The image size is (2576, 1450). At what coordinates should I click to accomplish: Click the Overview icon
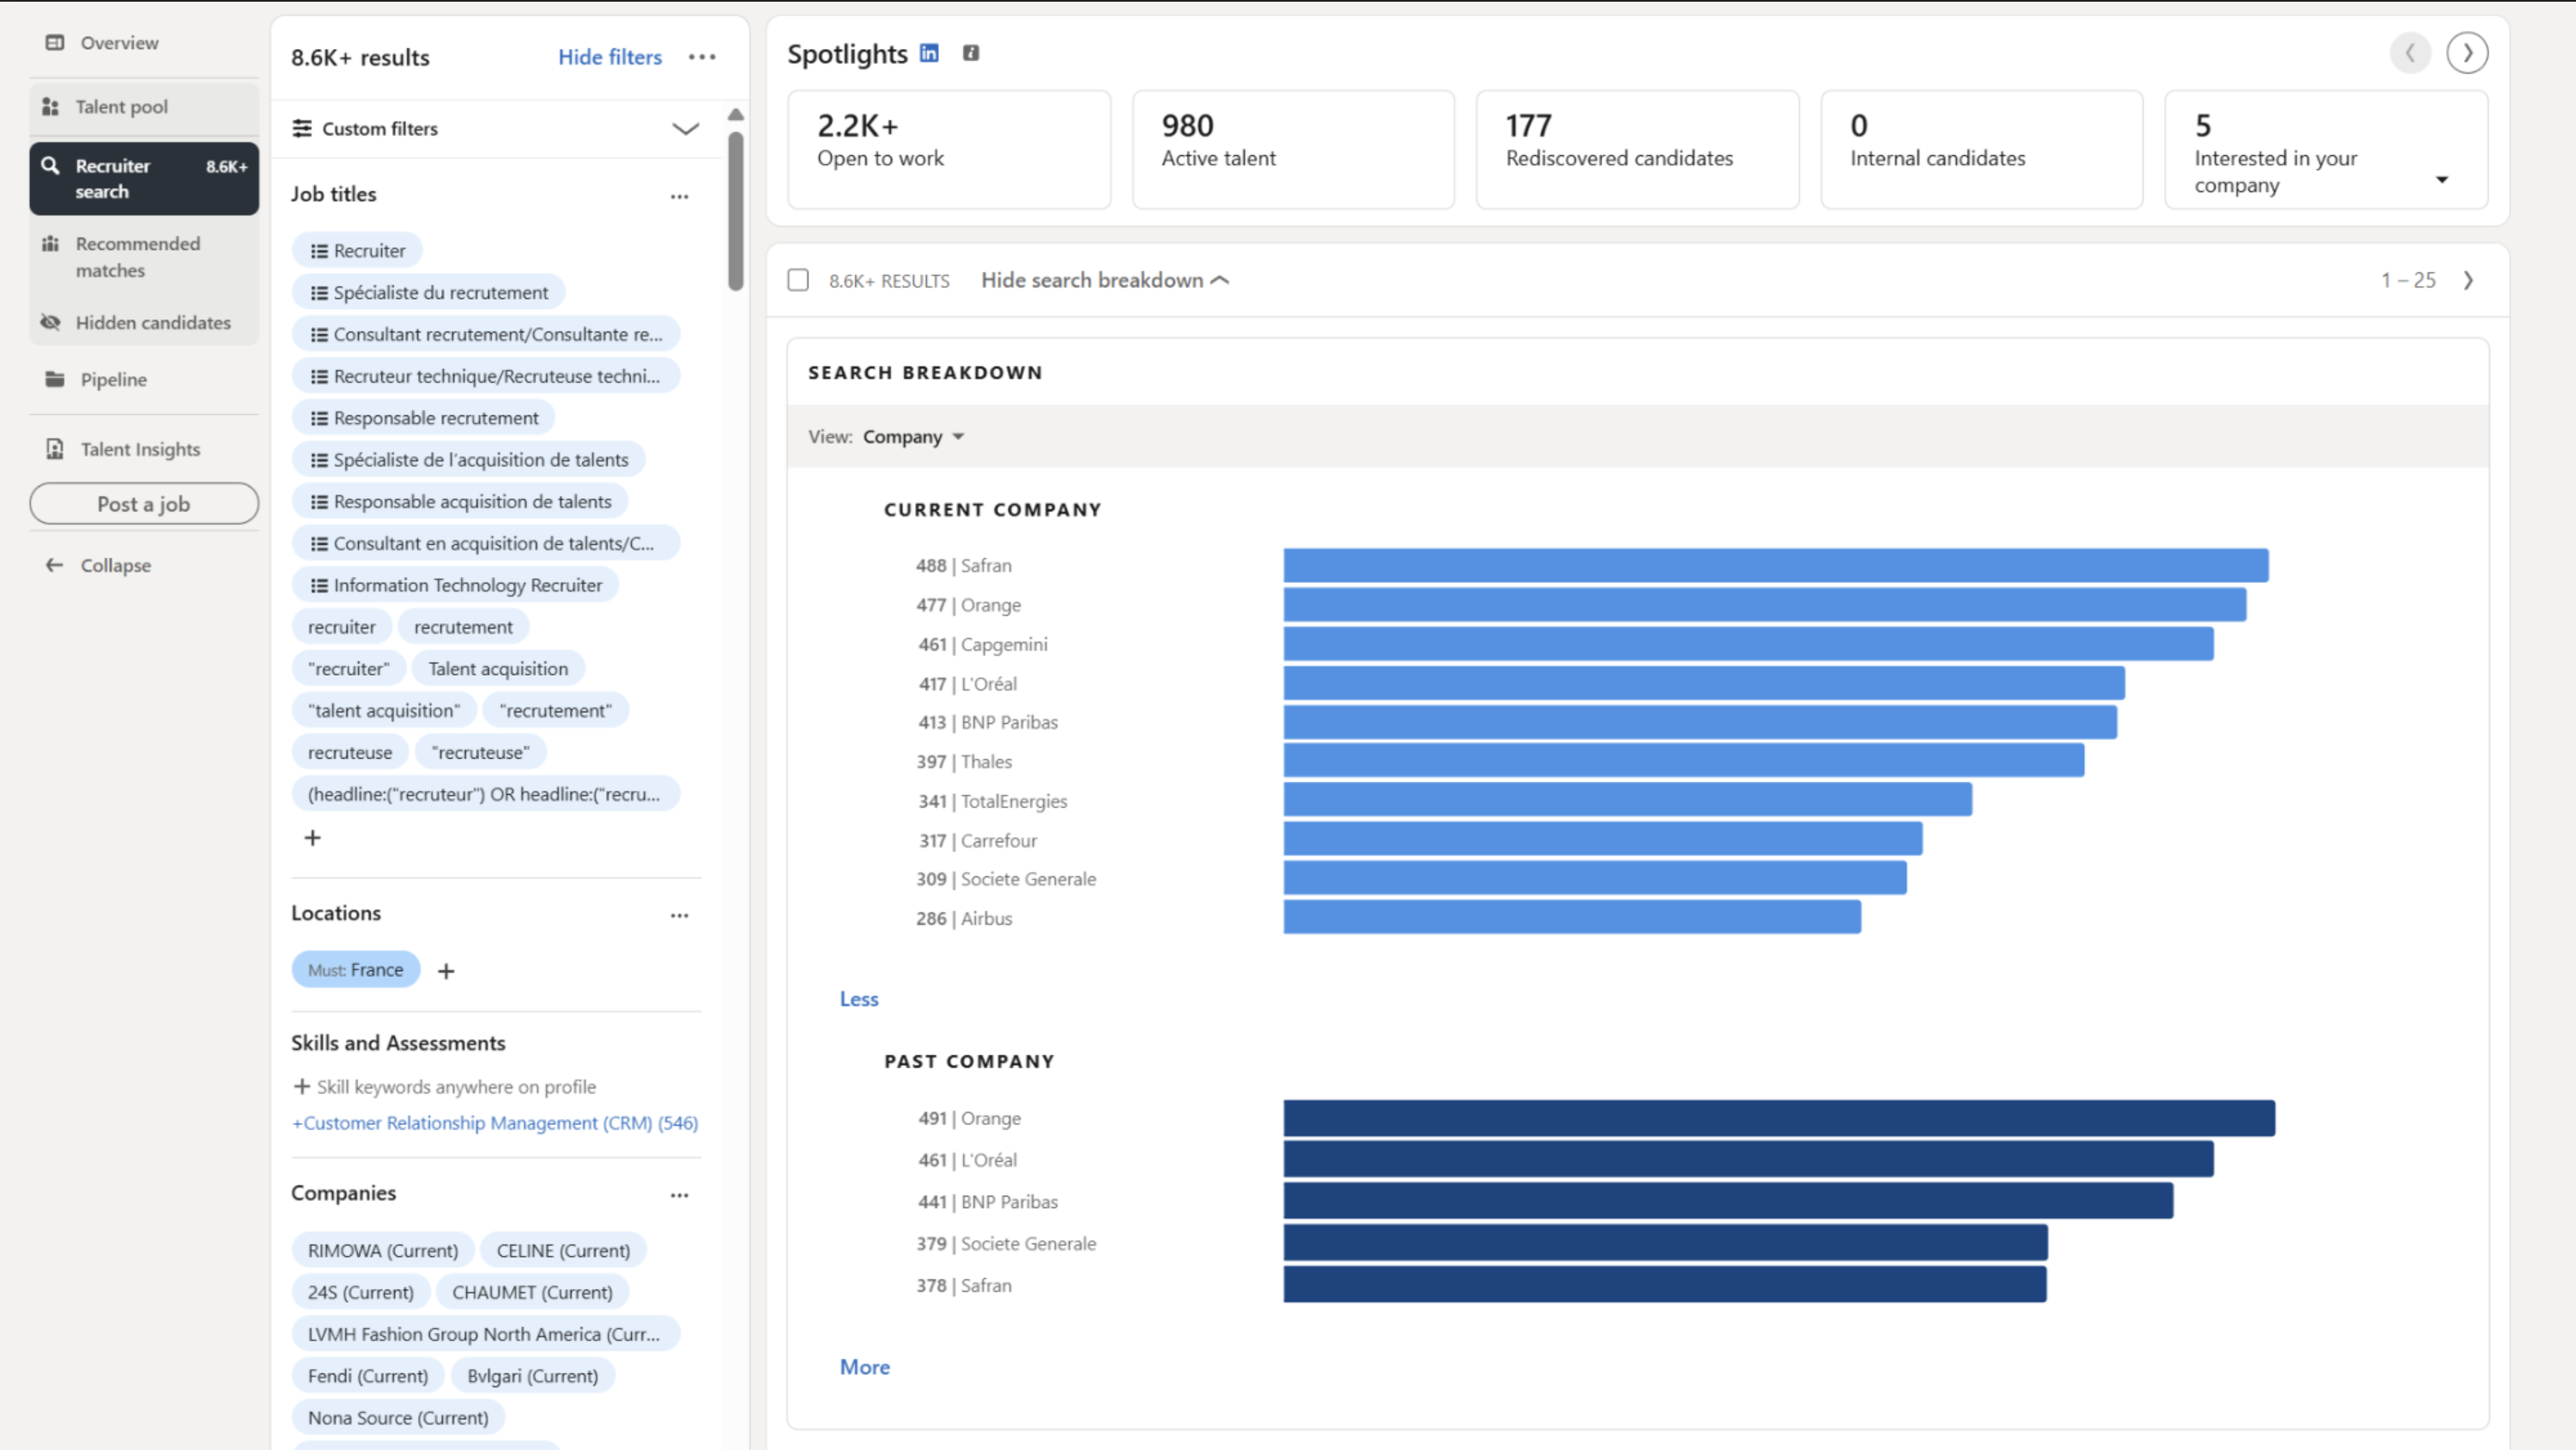[x=55, y=43]
